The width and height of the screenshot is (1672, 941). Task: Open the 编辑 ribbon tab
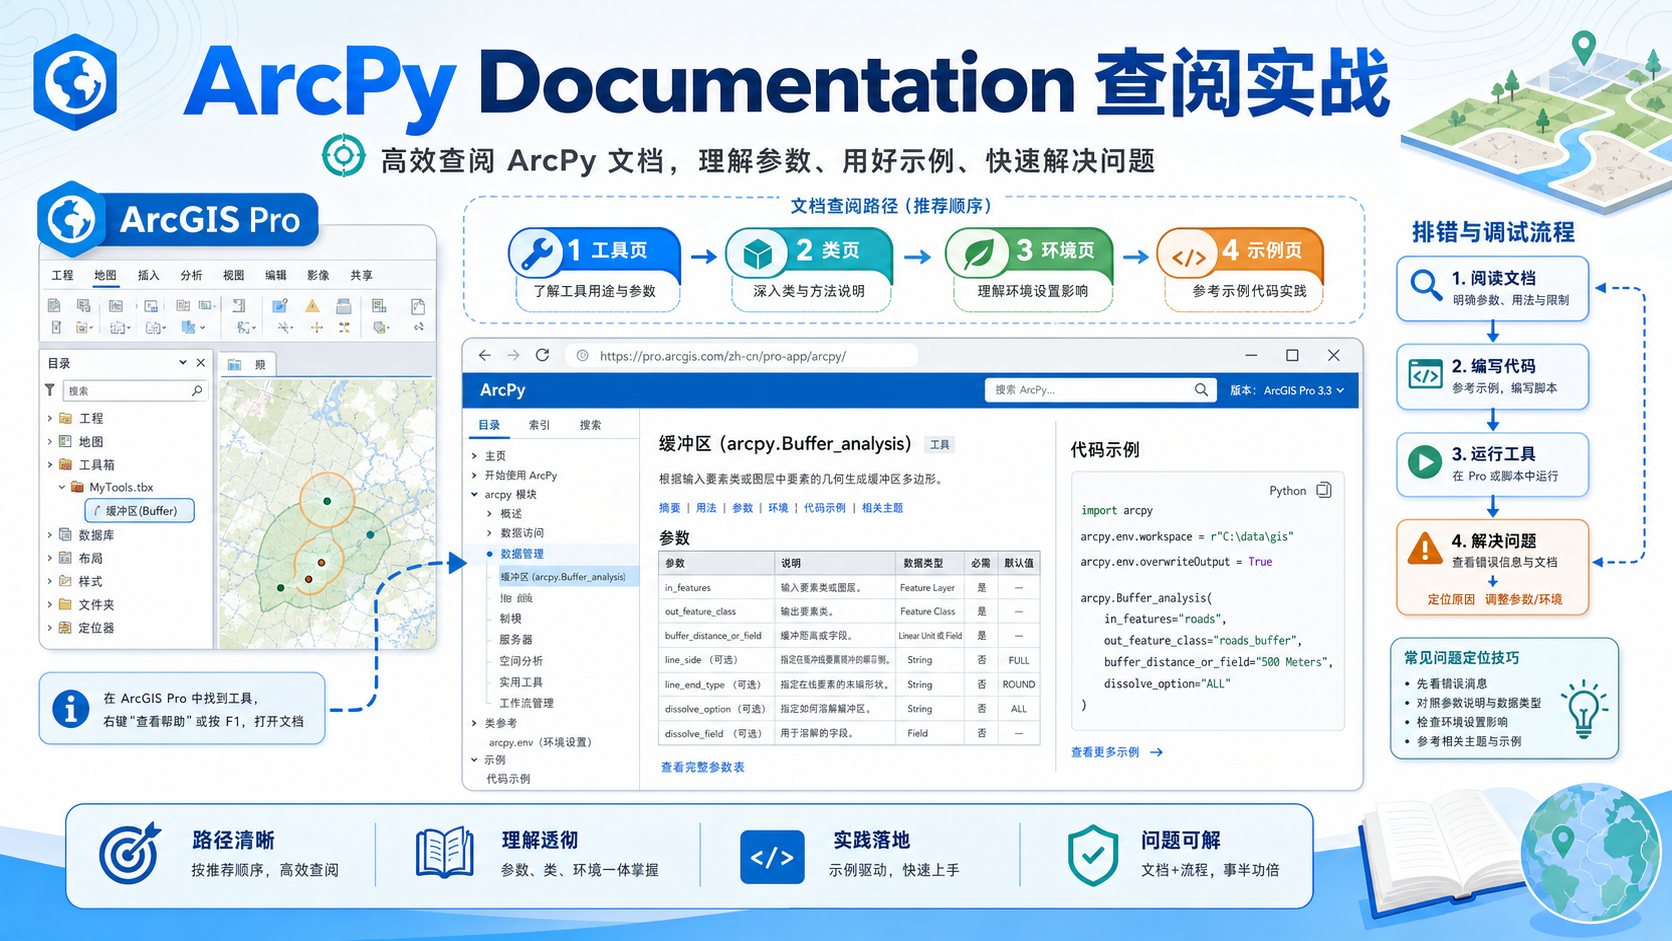coord(276,275)
